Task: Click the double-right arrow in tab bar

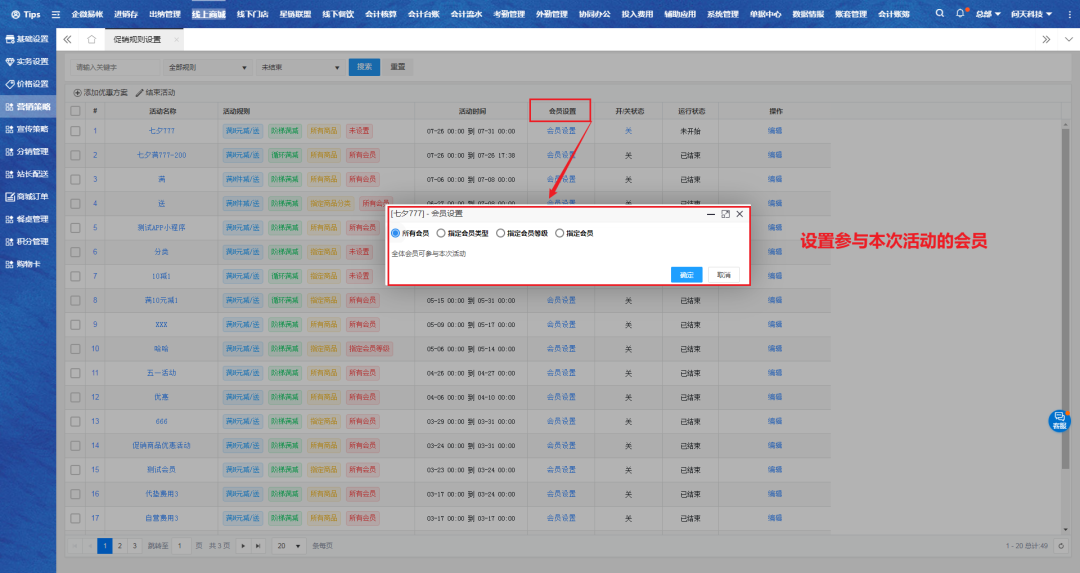Action: pyautogui.click(x=1046, y=39)
